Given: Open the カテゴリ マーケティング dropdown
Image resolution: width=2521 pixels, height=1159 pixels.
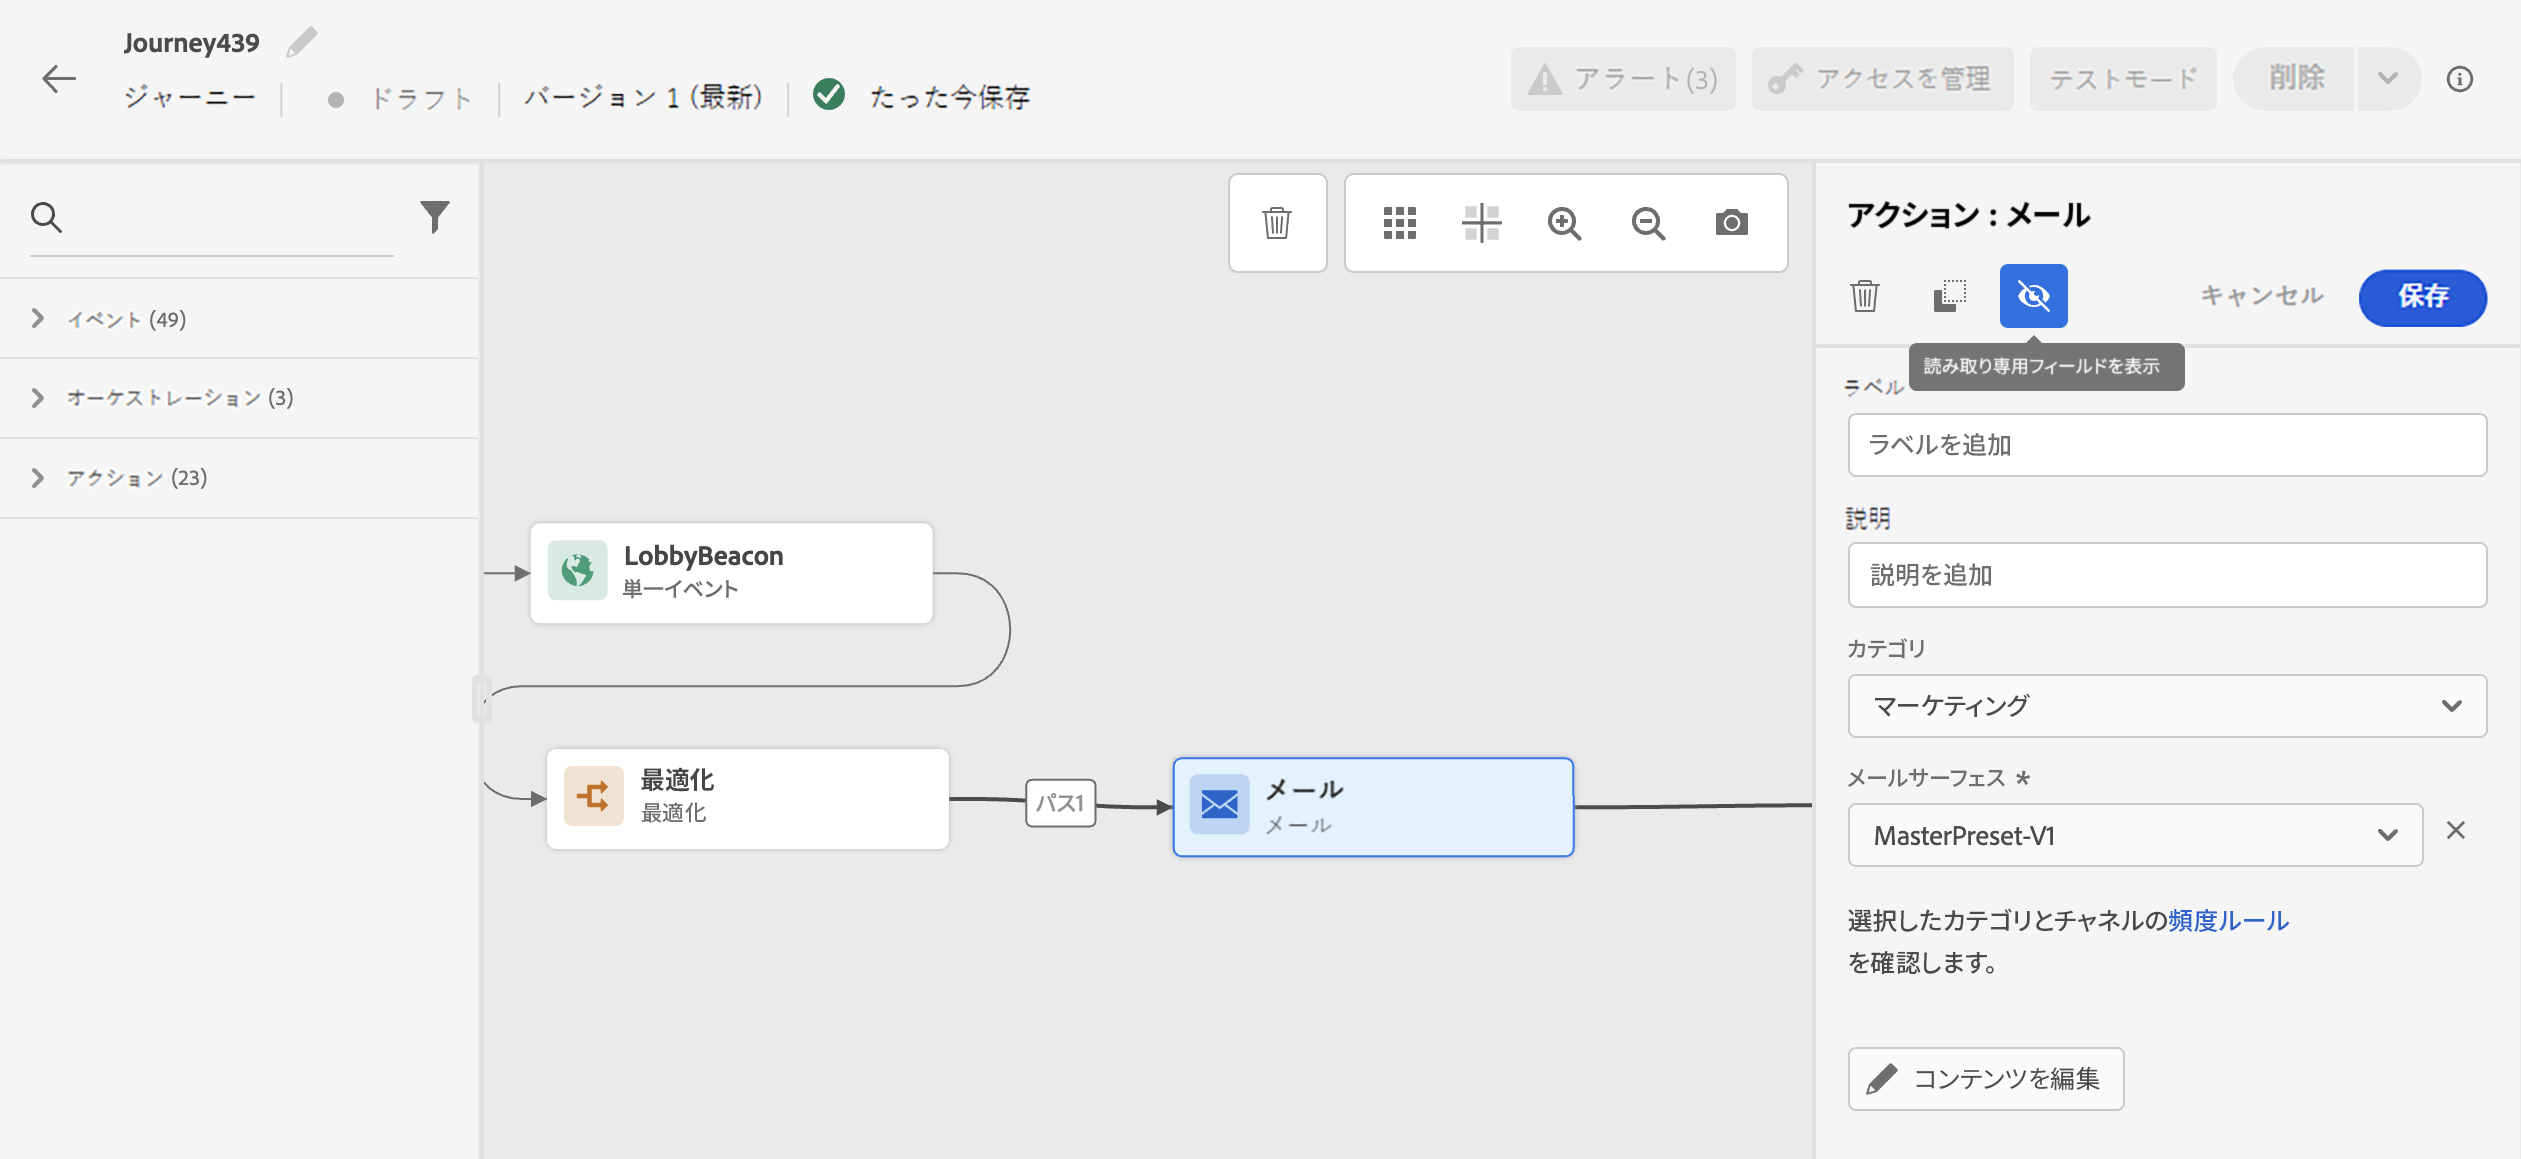Looking at the screenshot, I should pos(2166,706).
